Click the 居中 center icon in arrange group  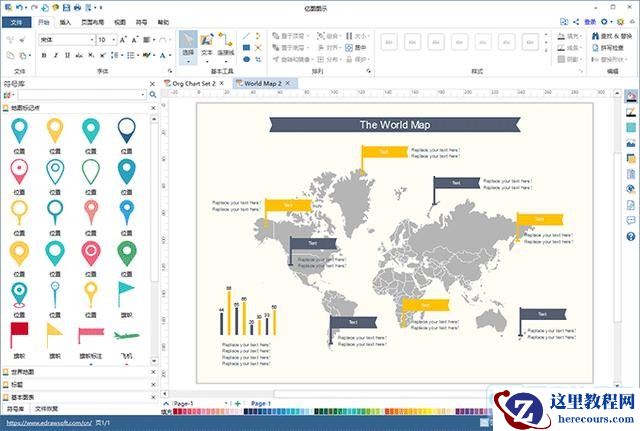[356, 48]
